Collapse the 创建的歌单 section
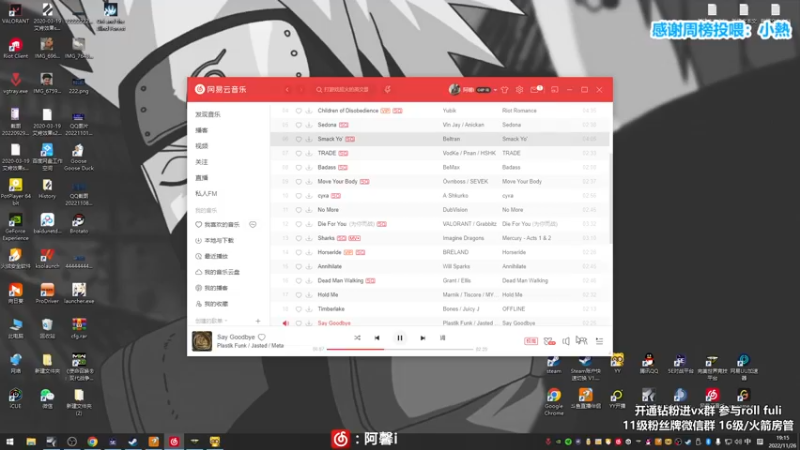Image resolution: width=800 pixels, height=450 pixels. (x=211, y=321)
